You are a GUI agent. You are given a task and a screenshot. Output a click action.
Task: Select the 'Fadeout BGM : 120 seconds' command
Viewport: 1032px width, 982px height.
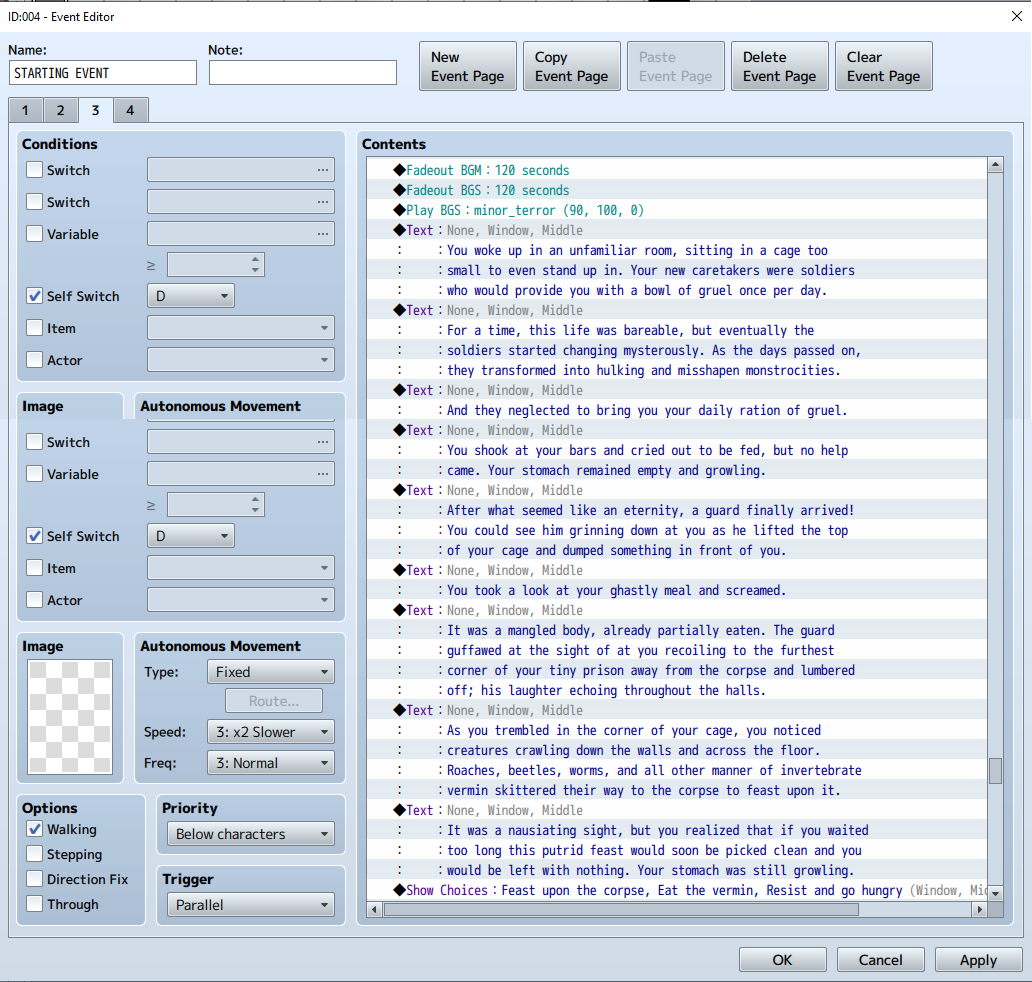point(677,170)
